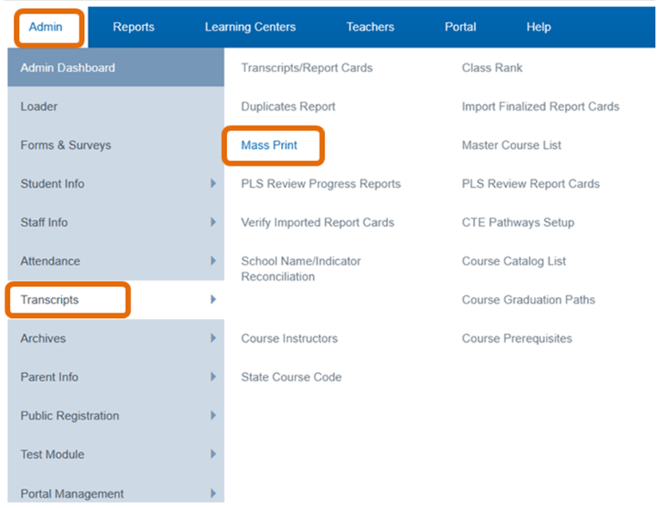The height and width of the screenshot is (508, 664).
Task: Open the Admin tab
Action: pyautogui.click(x=46, y=27)
